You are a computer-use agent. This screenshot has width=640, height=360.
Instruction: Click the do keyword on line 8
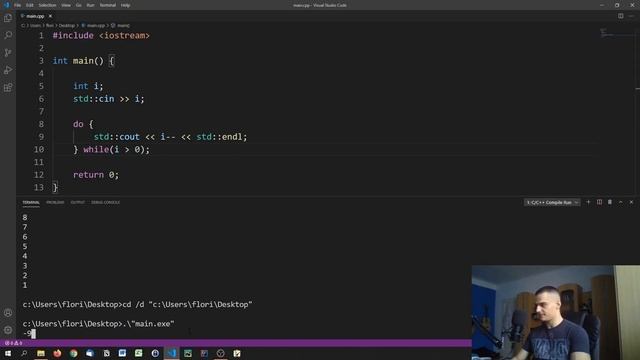(x=78, y=124)
